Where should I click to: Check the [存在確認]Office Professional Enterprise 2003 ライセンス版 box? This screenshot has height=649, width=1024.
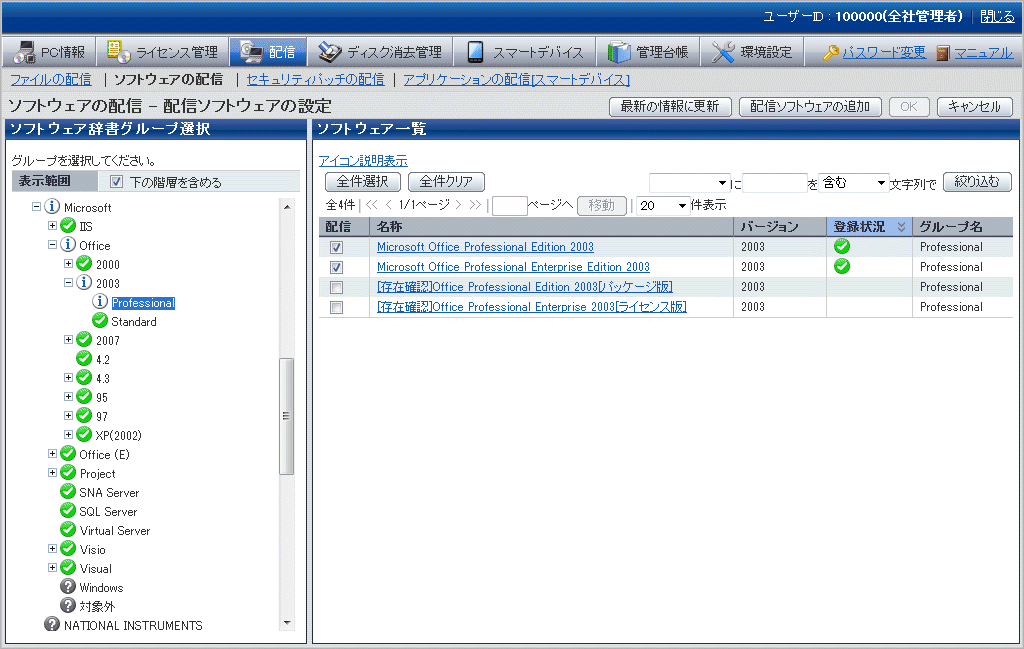click(x=336, y=308)
